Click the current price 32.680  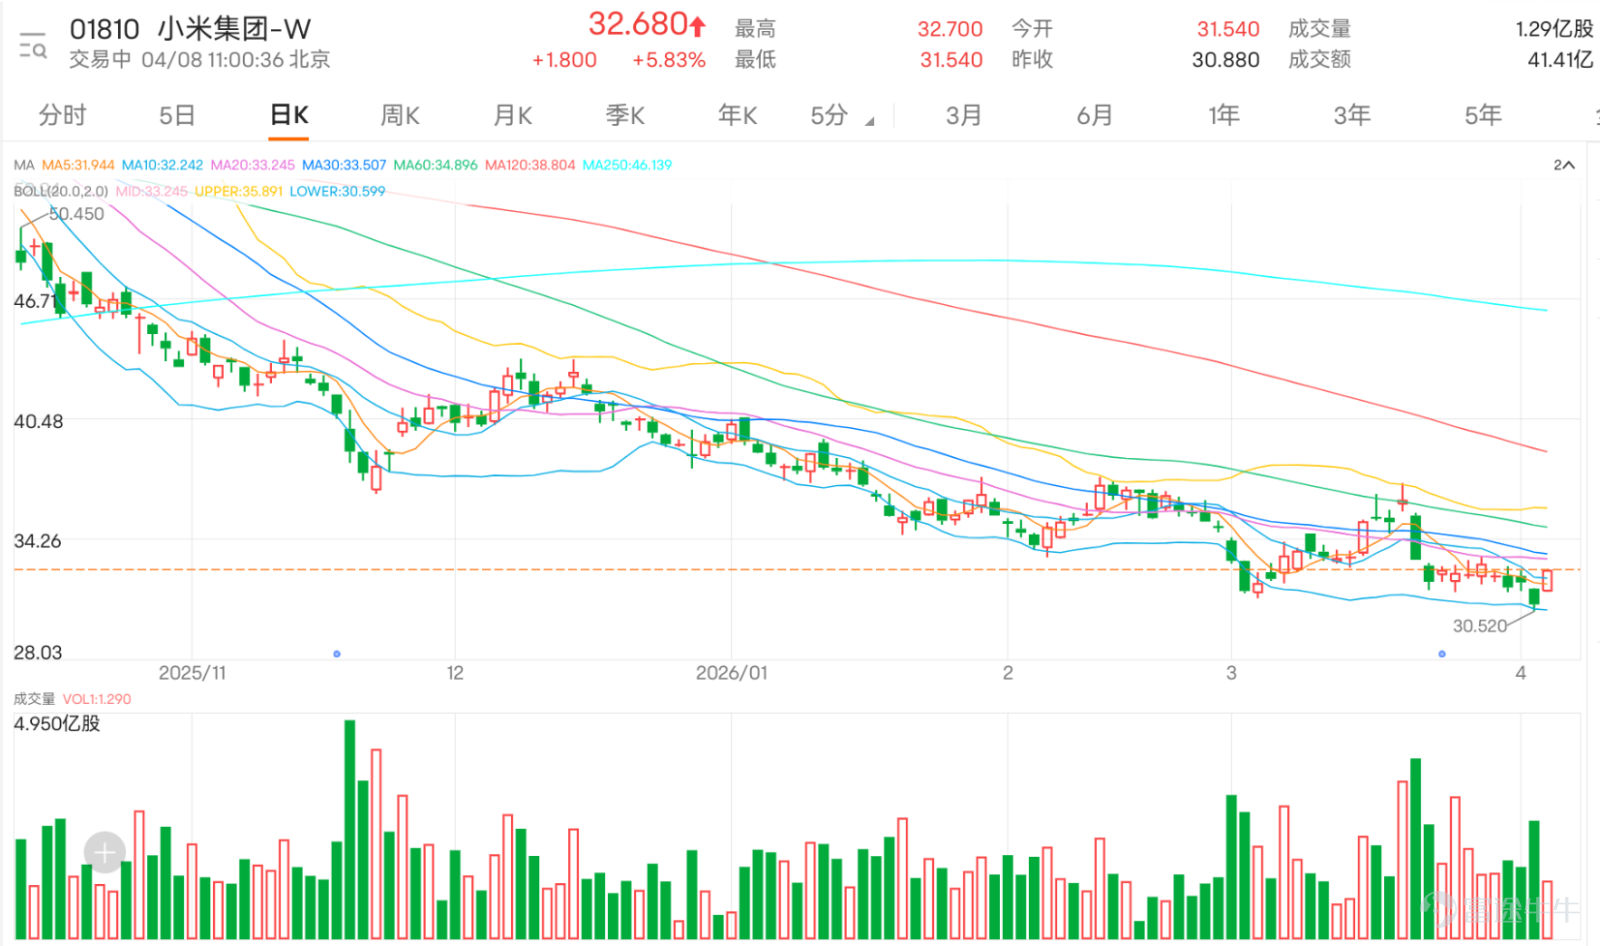point(637,24)
